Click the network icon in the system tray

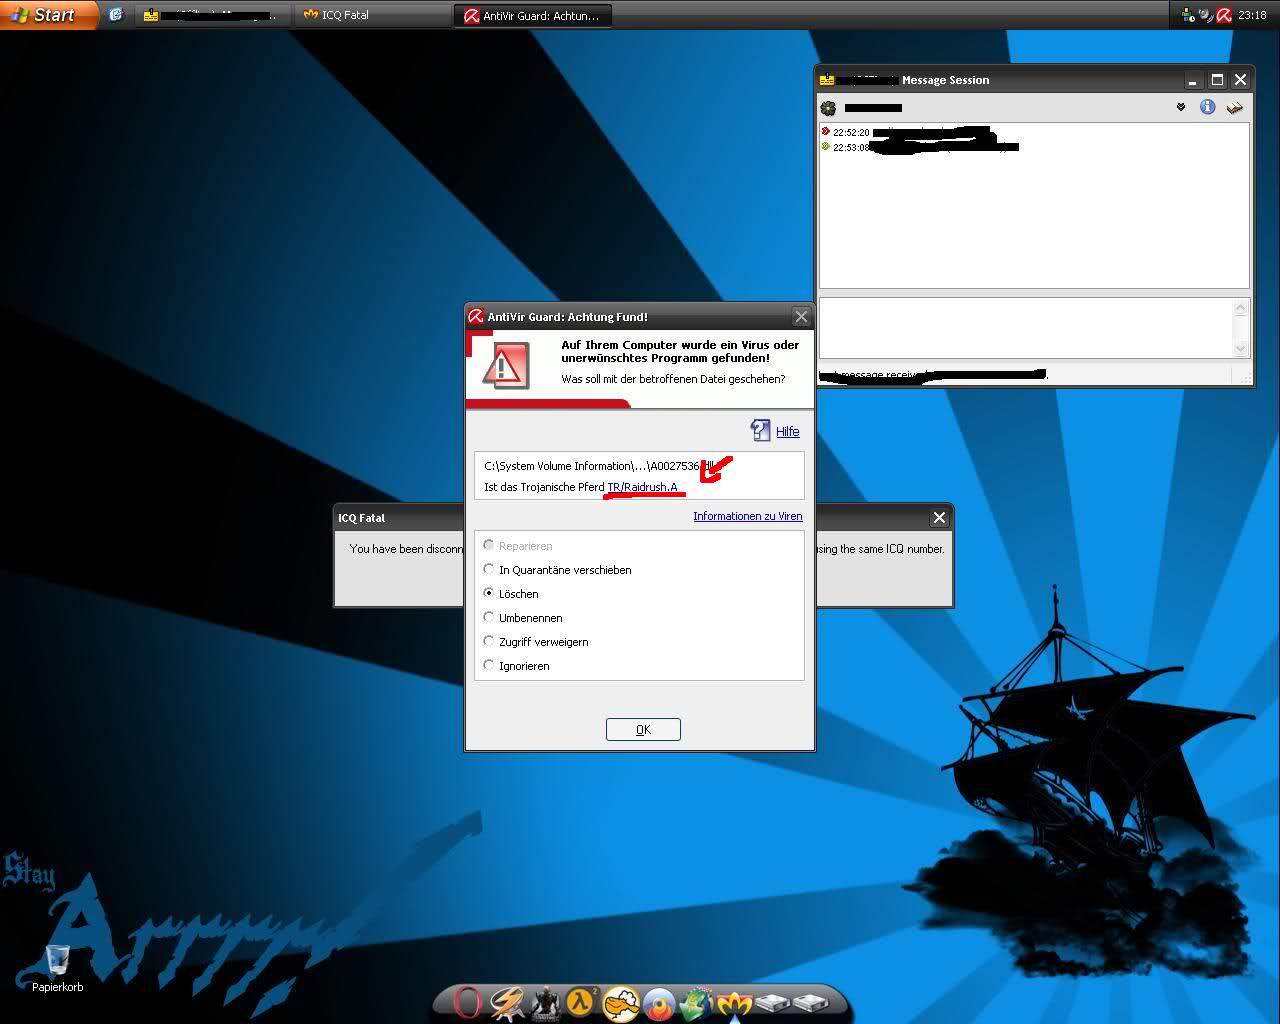click(x=1188, y=15)
